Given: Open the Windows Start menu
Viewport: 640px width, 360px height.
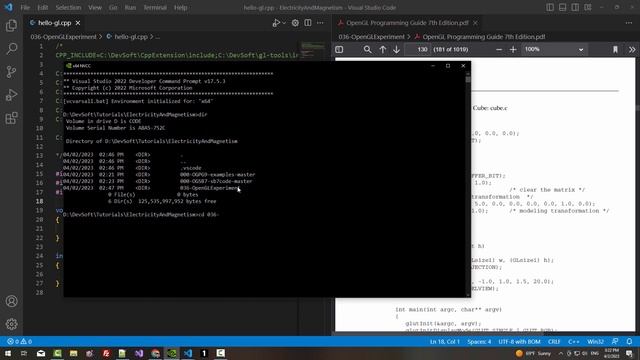Looking at the screenshot, I should point(8,353).
